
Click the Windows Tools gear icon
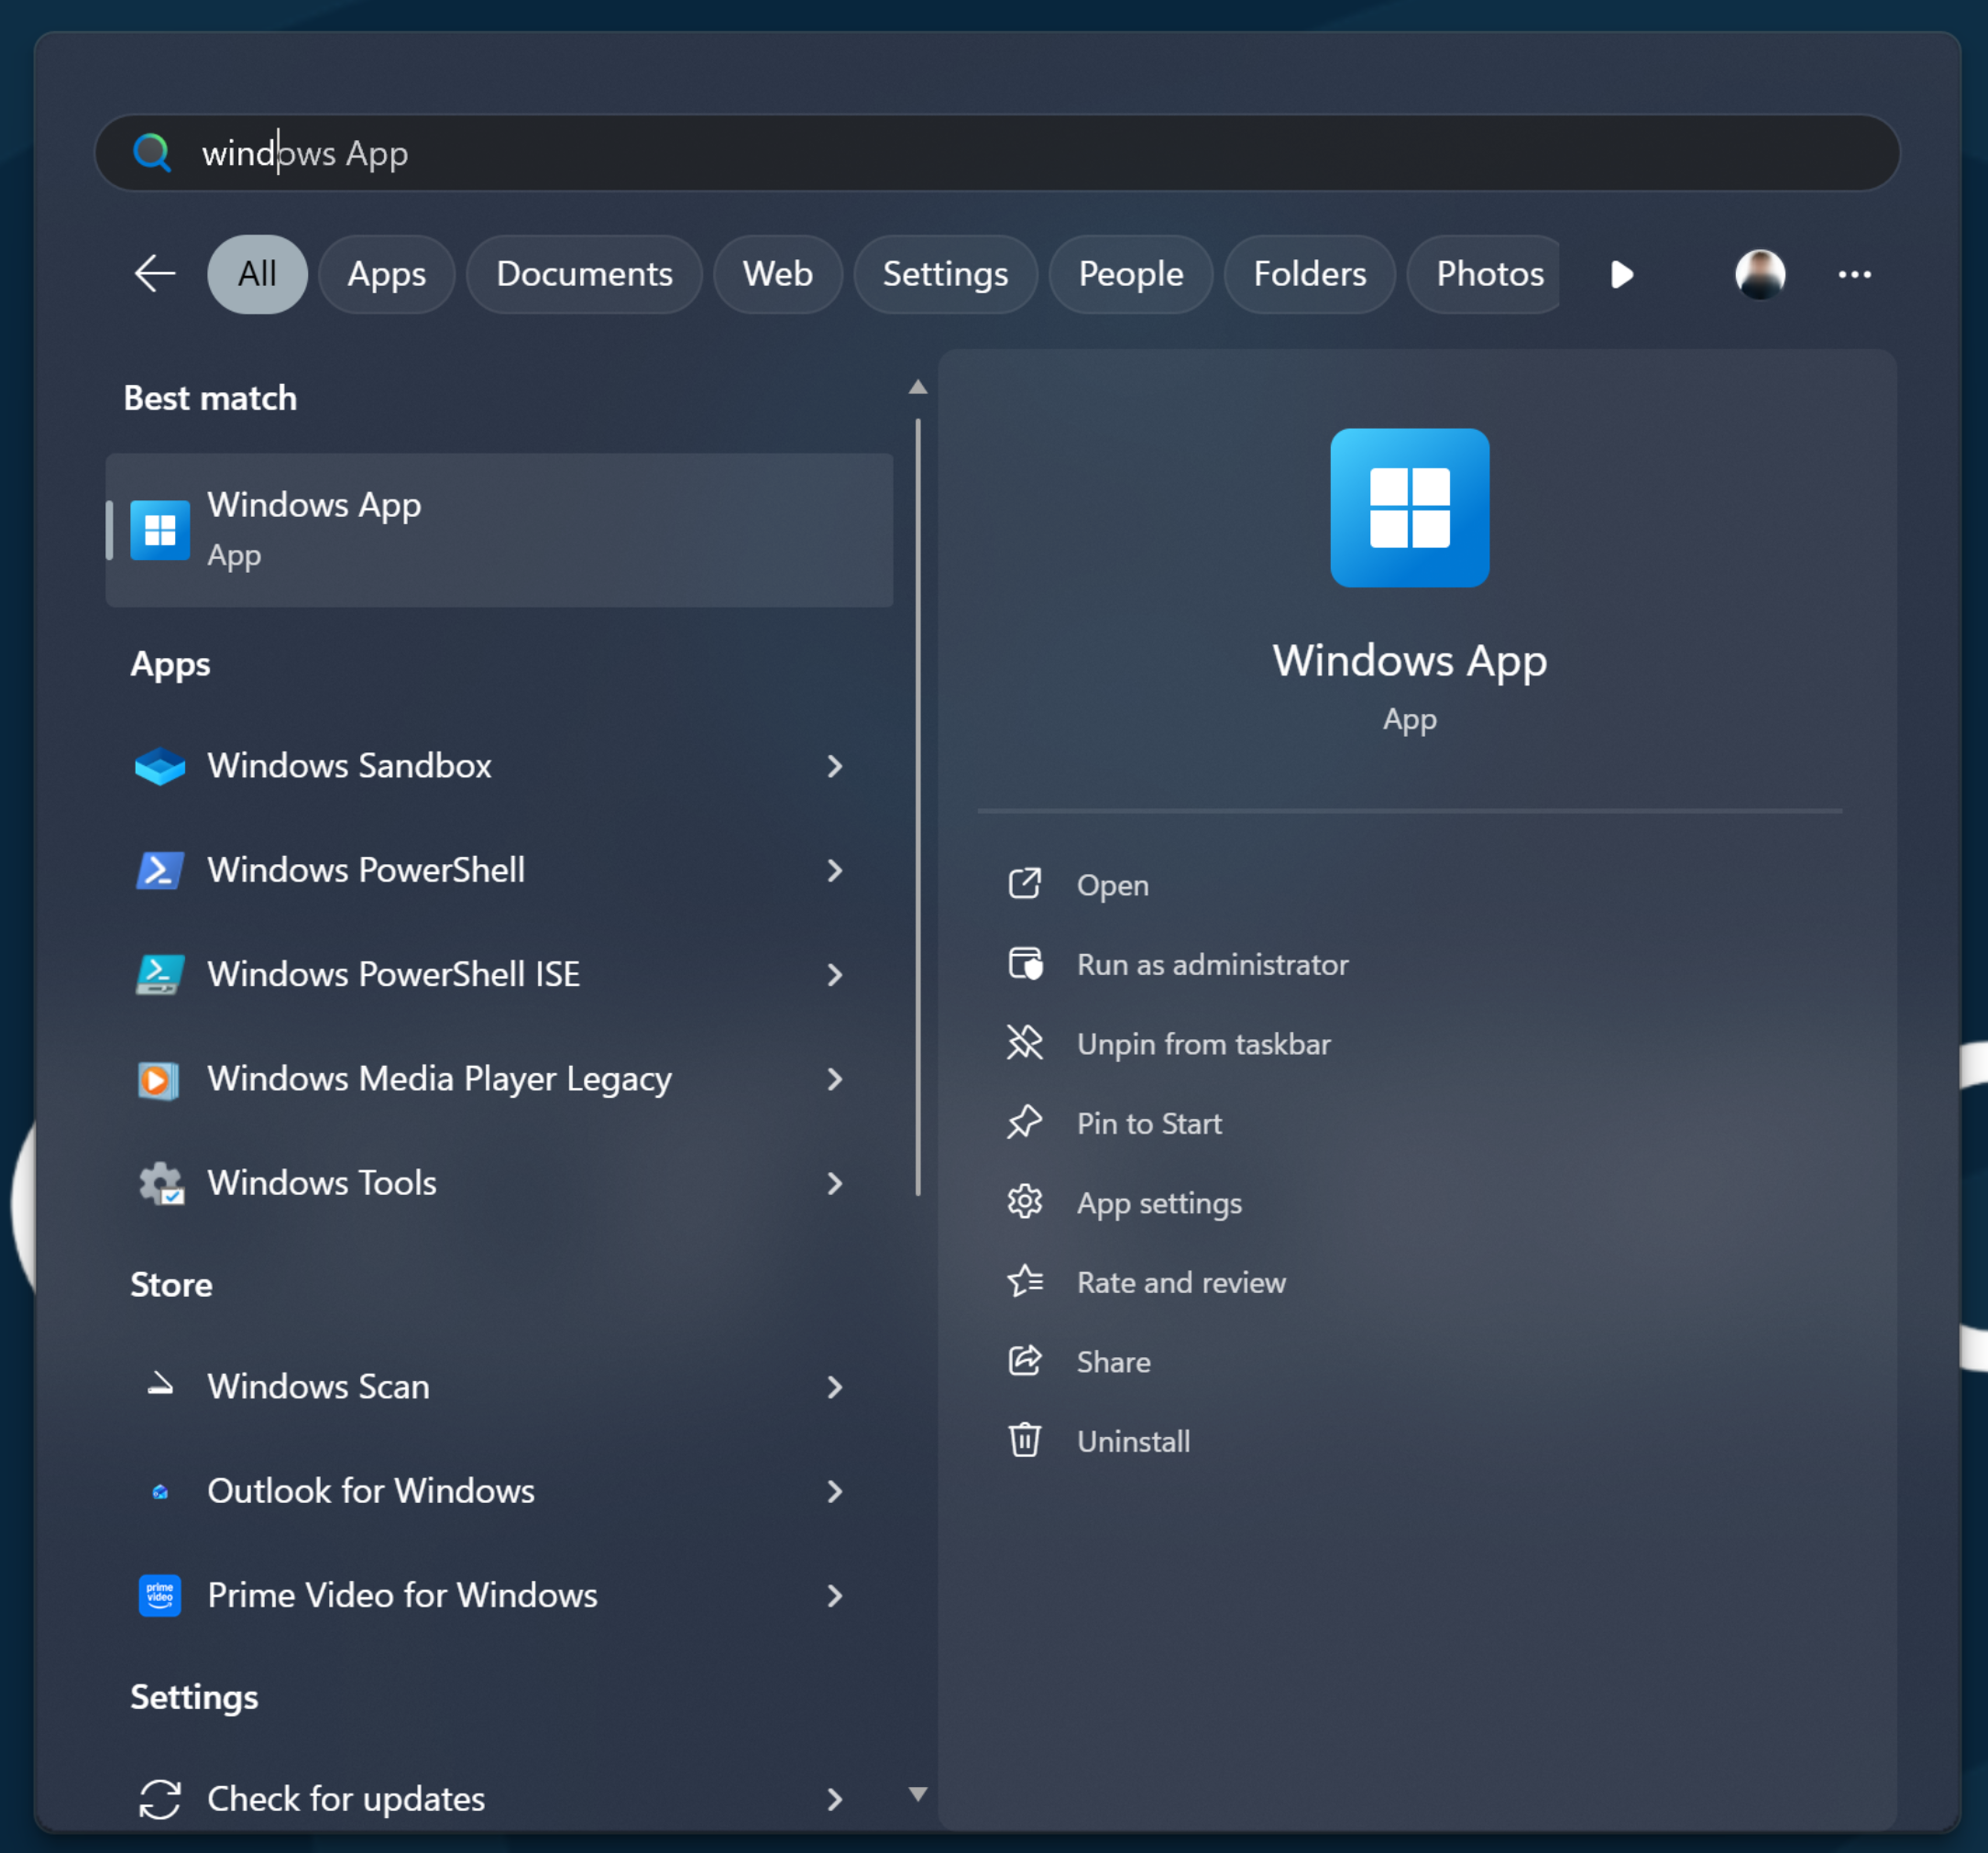(160, 1183)
